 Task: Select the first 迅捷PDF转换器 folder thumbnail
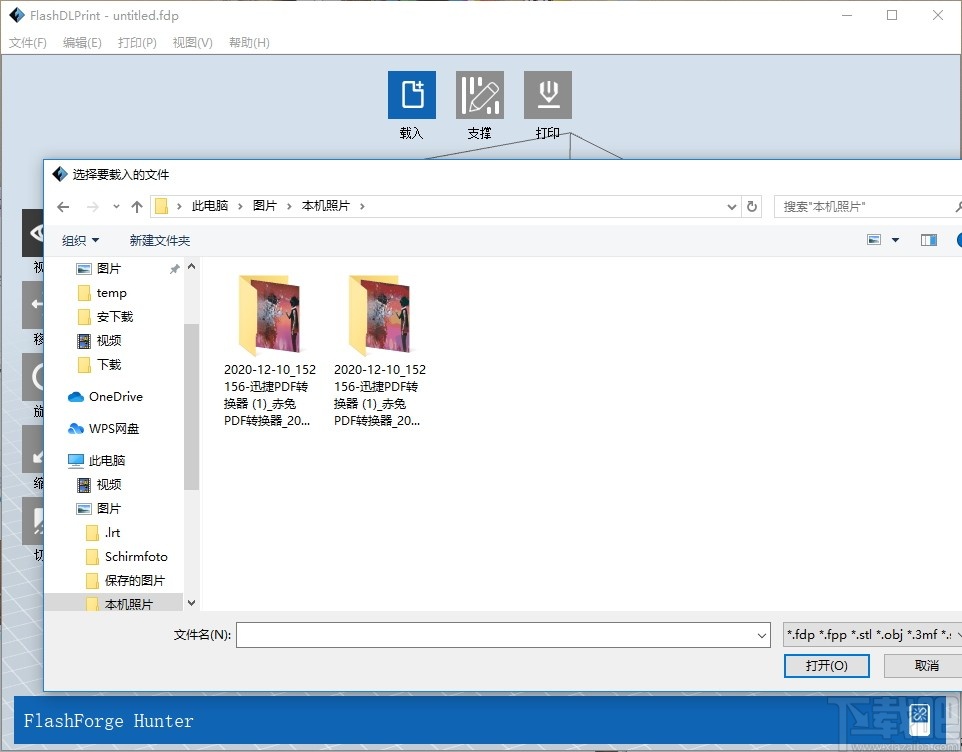pos(269,315)
